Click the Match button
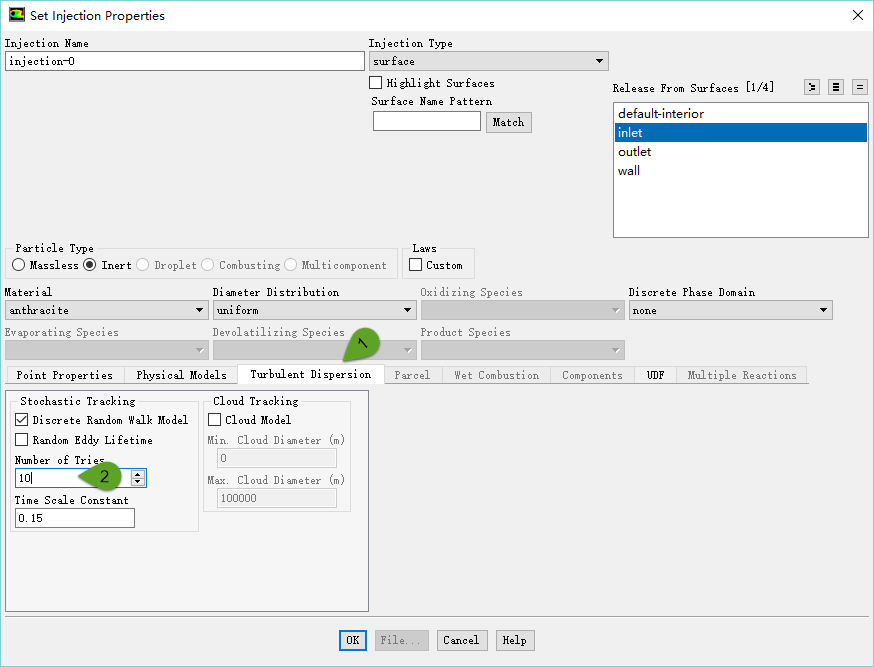The image size is (874, 667). tap(509, 122)
